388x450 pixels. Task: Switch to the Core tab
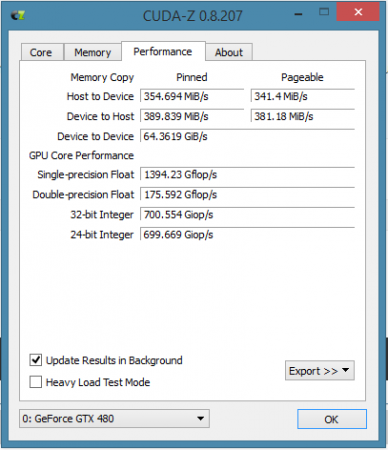(x=42, y=52)
